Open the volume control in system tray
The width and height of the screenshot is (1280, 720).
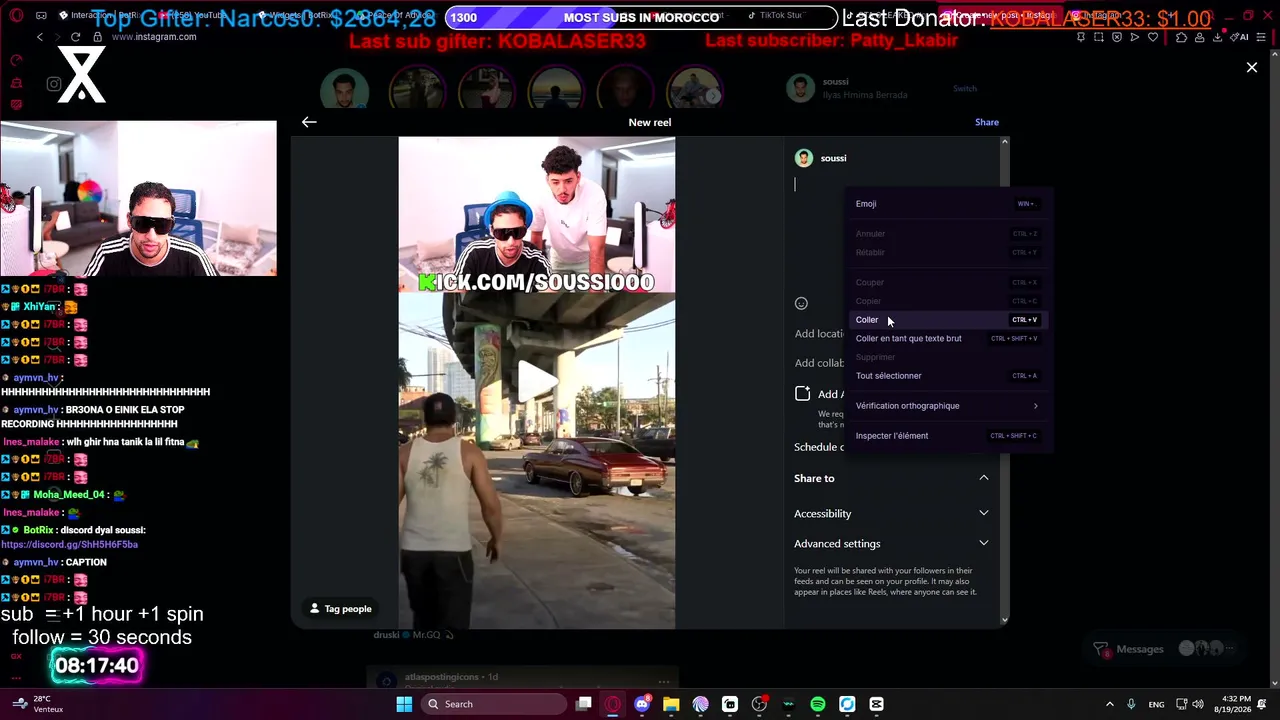coord(1198,704)
